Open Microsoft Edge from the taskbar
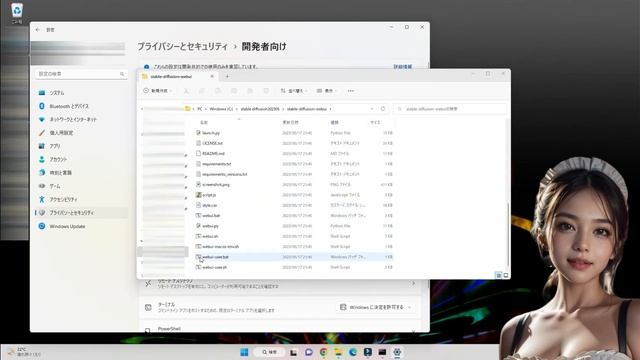Viewport: 640px width, 360px height. (x=353, y=352)
